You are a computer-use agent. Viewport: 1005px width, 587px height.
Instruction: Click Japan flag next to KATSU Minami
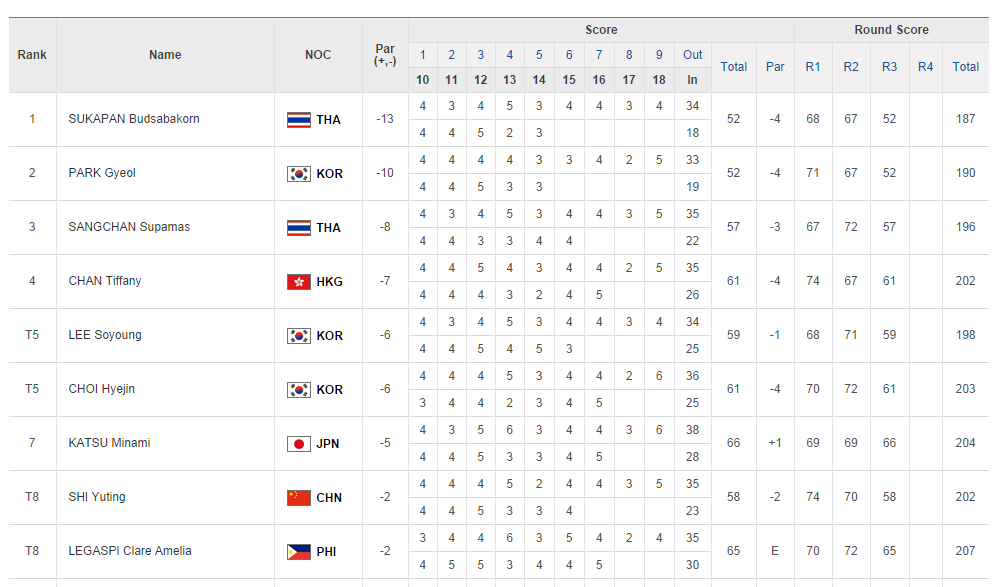(299, 444)
